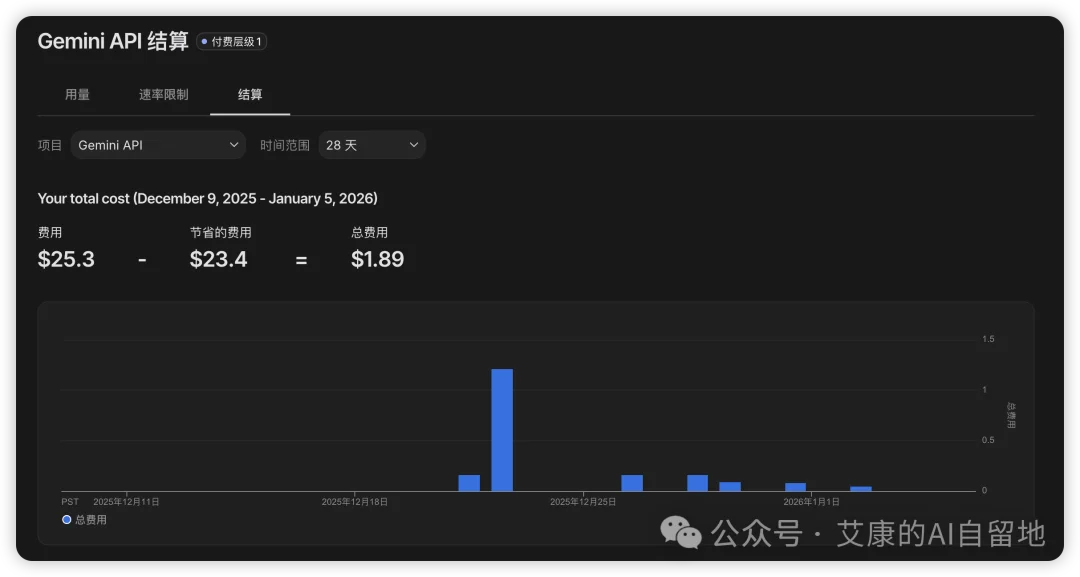Open the 项目 Gemini API dropdown
This screenshot has width=1080, height=577.
[x=157, y=144]
